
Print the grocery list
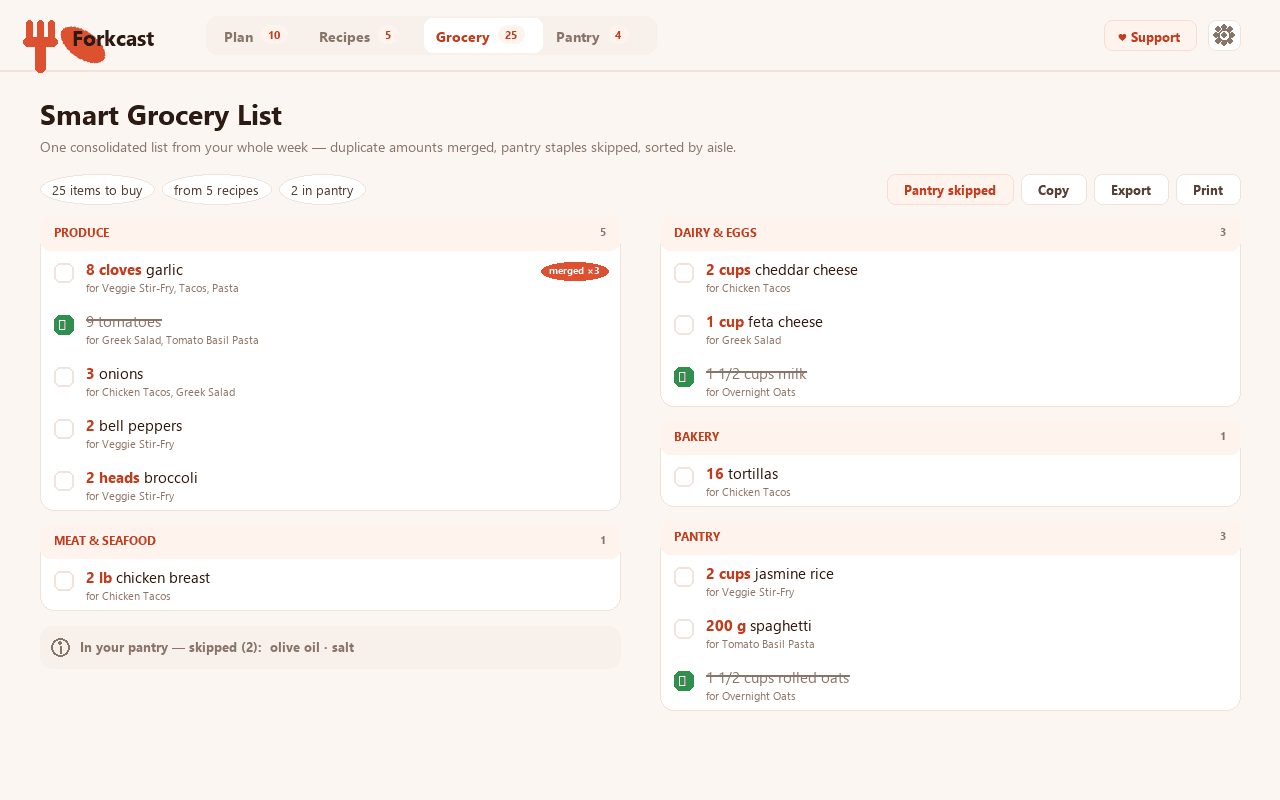(1208, 190)
